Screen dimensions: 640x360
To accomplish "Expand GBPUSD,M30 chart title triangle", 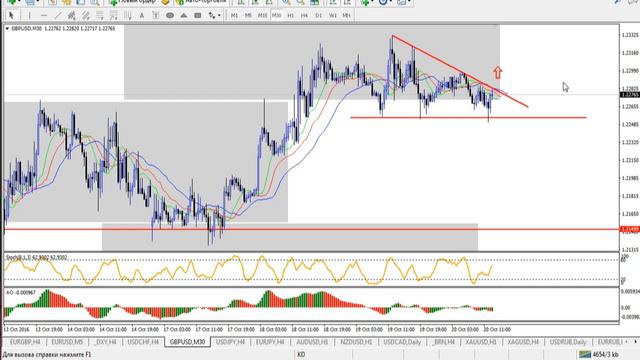I will coord(7,29).
